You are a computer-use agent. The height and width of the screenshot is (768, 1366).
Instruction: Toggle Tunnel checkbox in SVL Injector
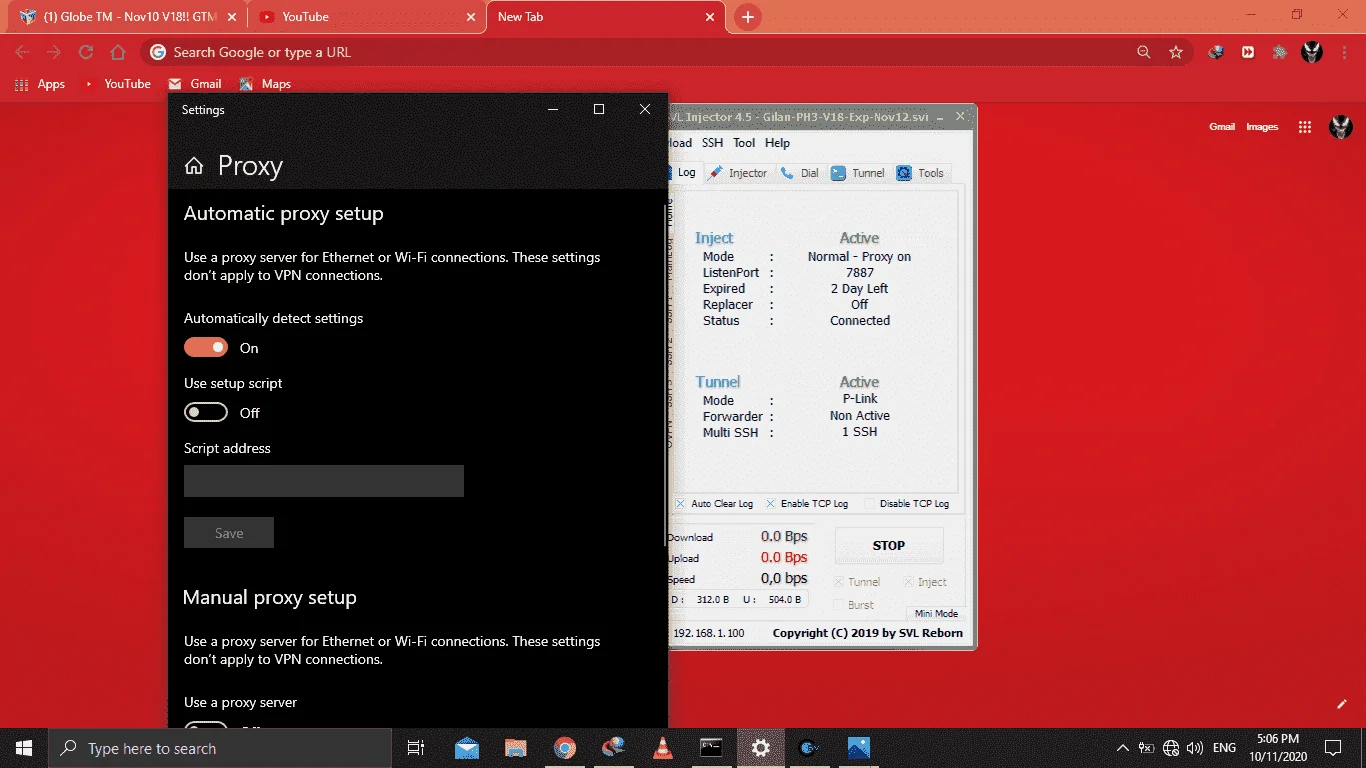pos(839,582)
